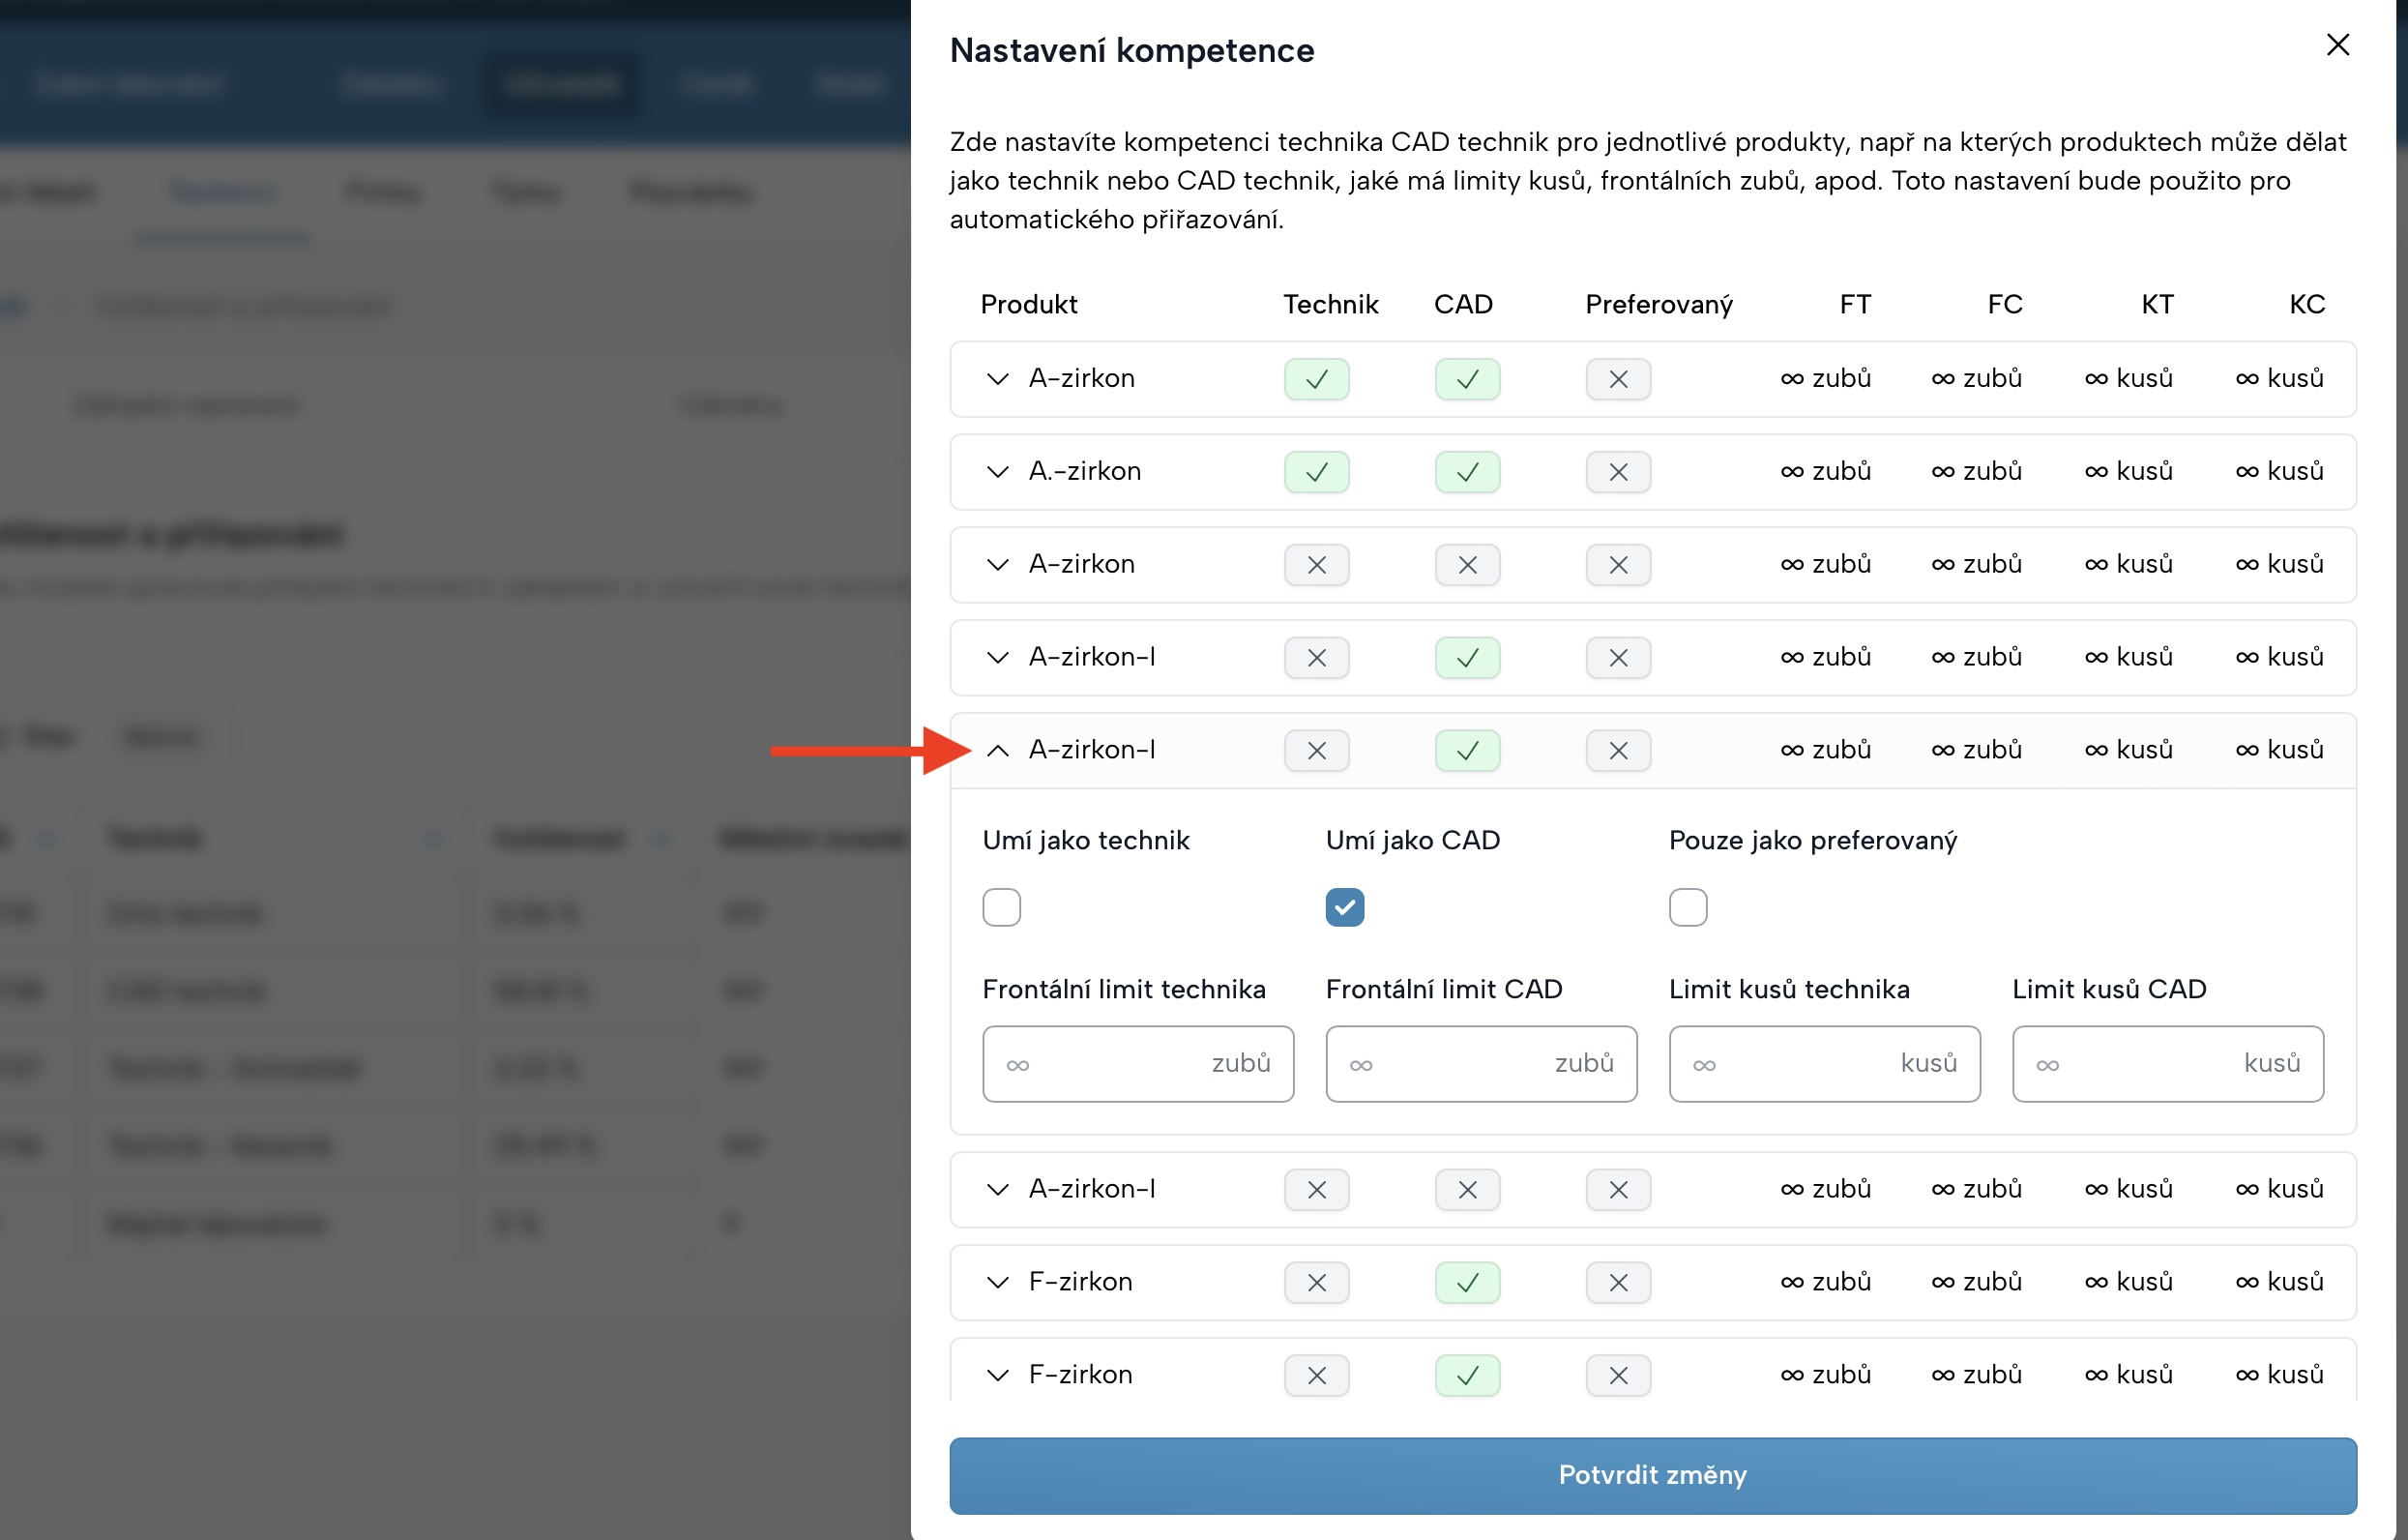Screen dimensions: 2408x1540
Task: Toggle Technik X icon on first F-zirkon row
Action: point(1316,1282)
